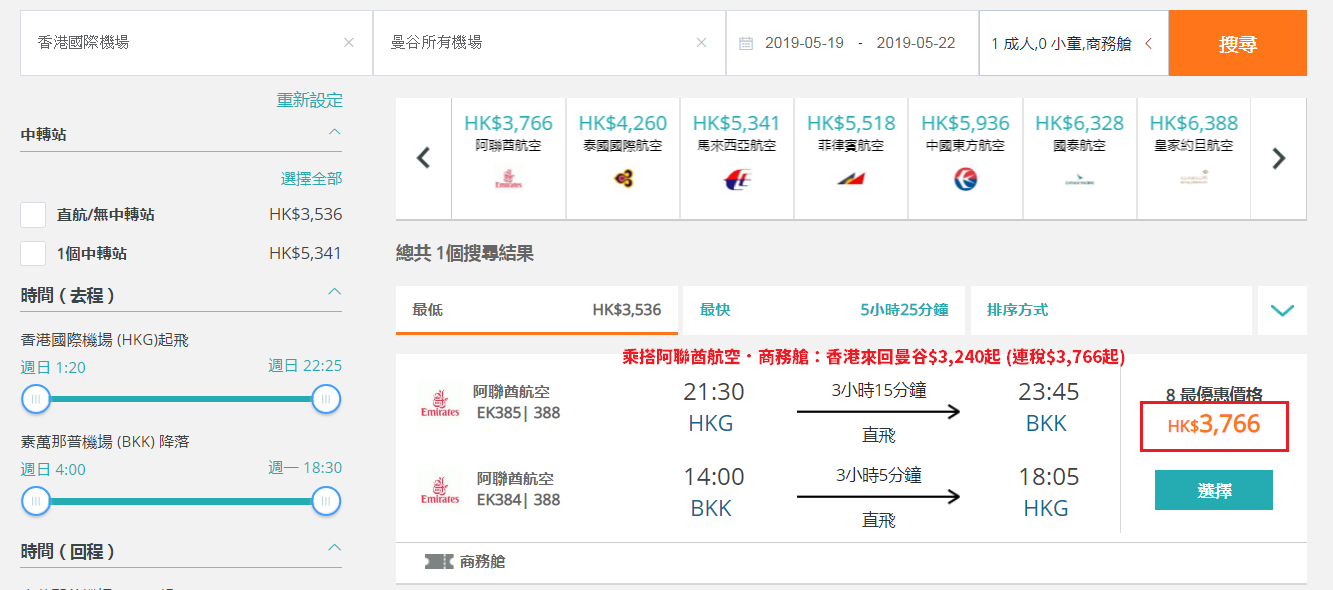Click Emirates logo on EK385 flight row
Image resolution: width=1333 pixels, height=590 pixels.
(440, 401)
